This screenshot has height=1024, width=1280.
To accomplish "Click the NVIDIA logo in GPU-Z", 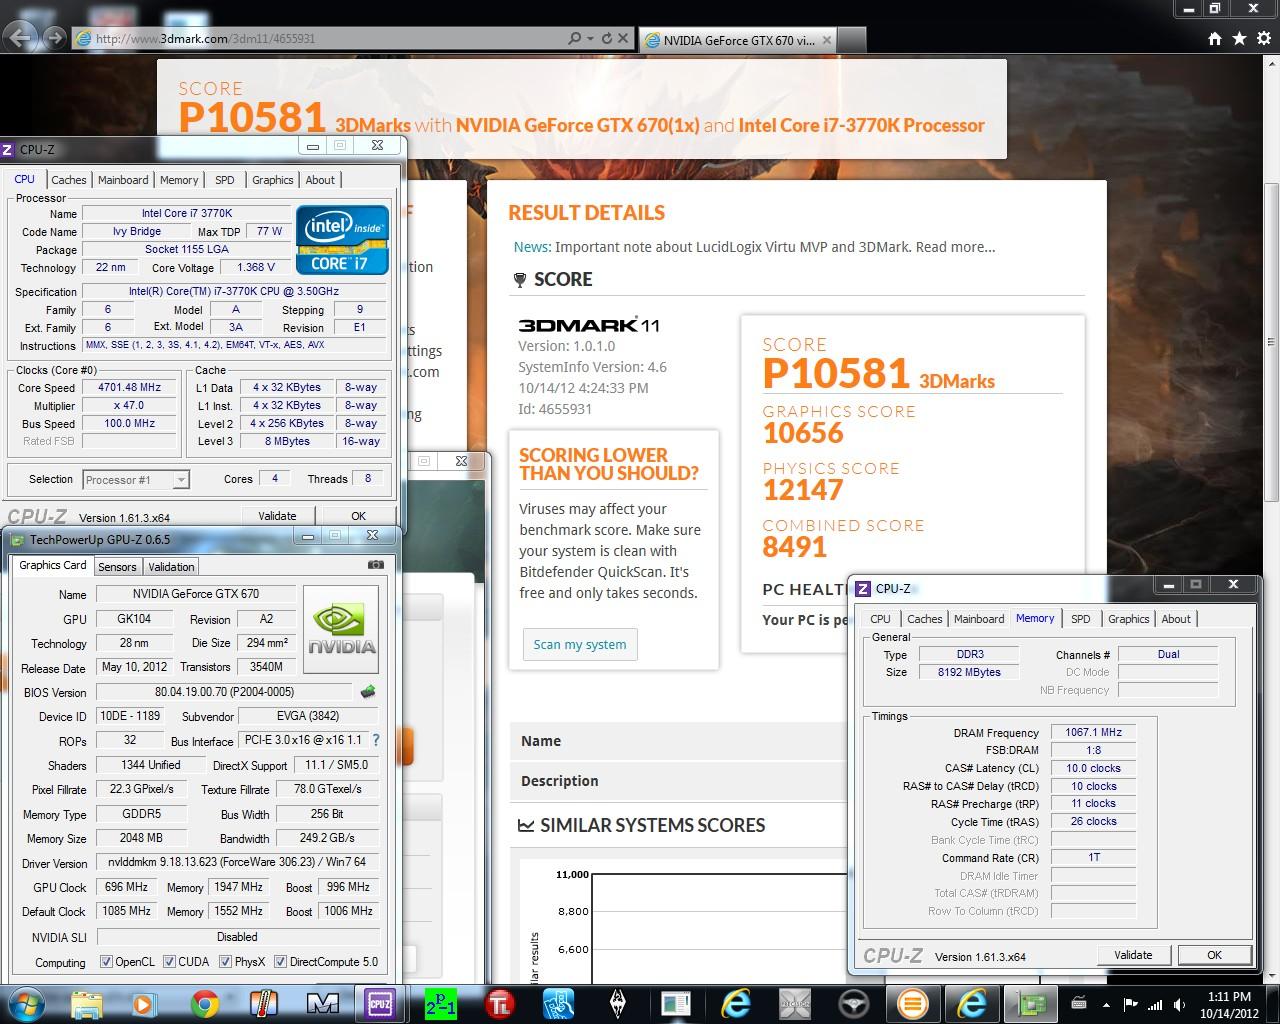I will [341, 630].
